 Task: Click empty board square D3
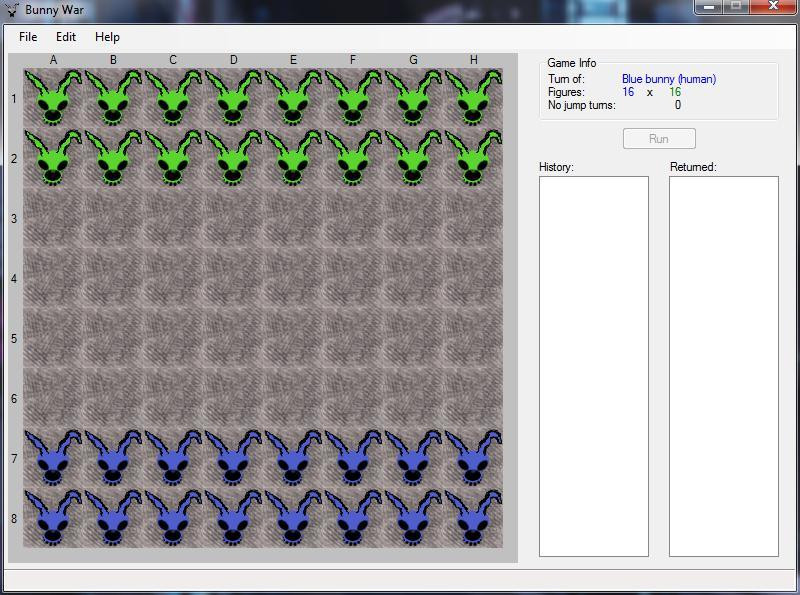click(x=233, y=218)
